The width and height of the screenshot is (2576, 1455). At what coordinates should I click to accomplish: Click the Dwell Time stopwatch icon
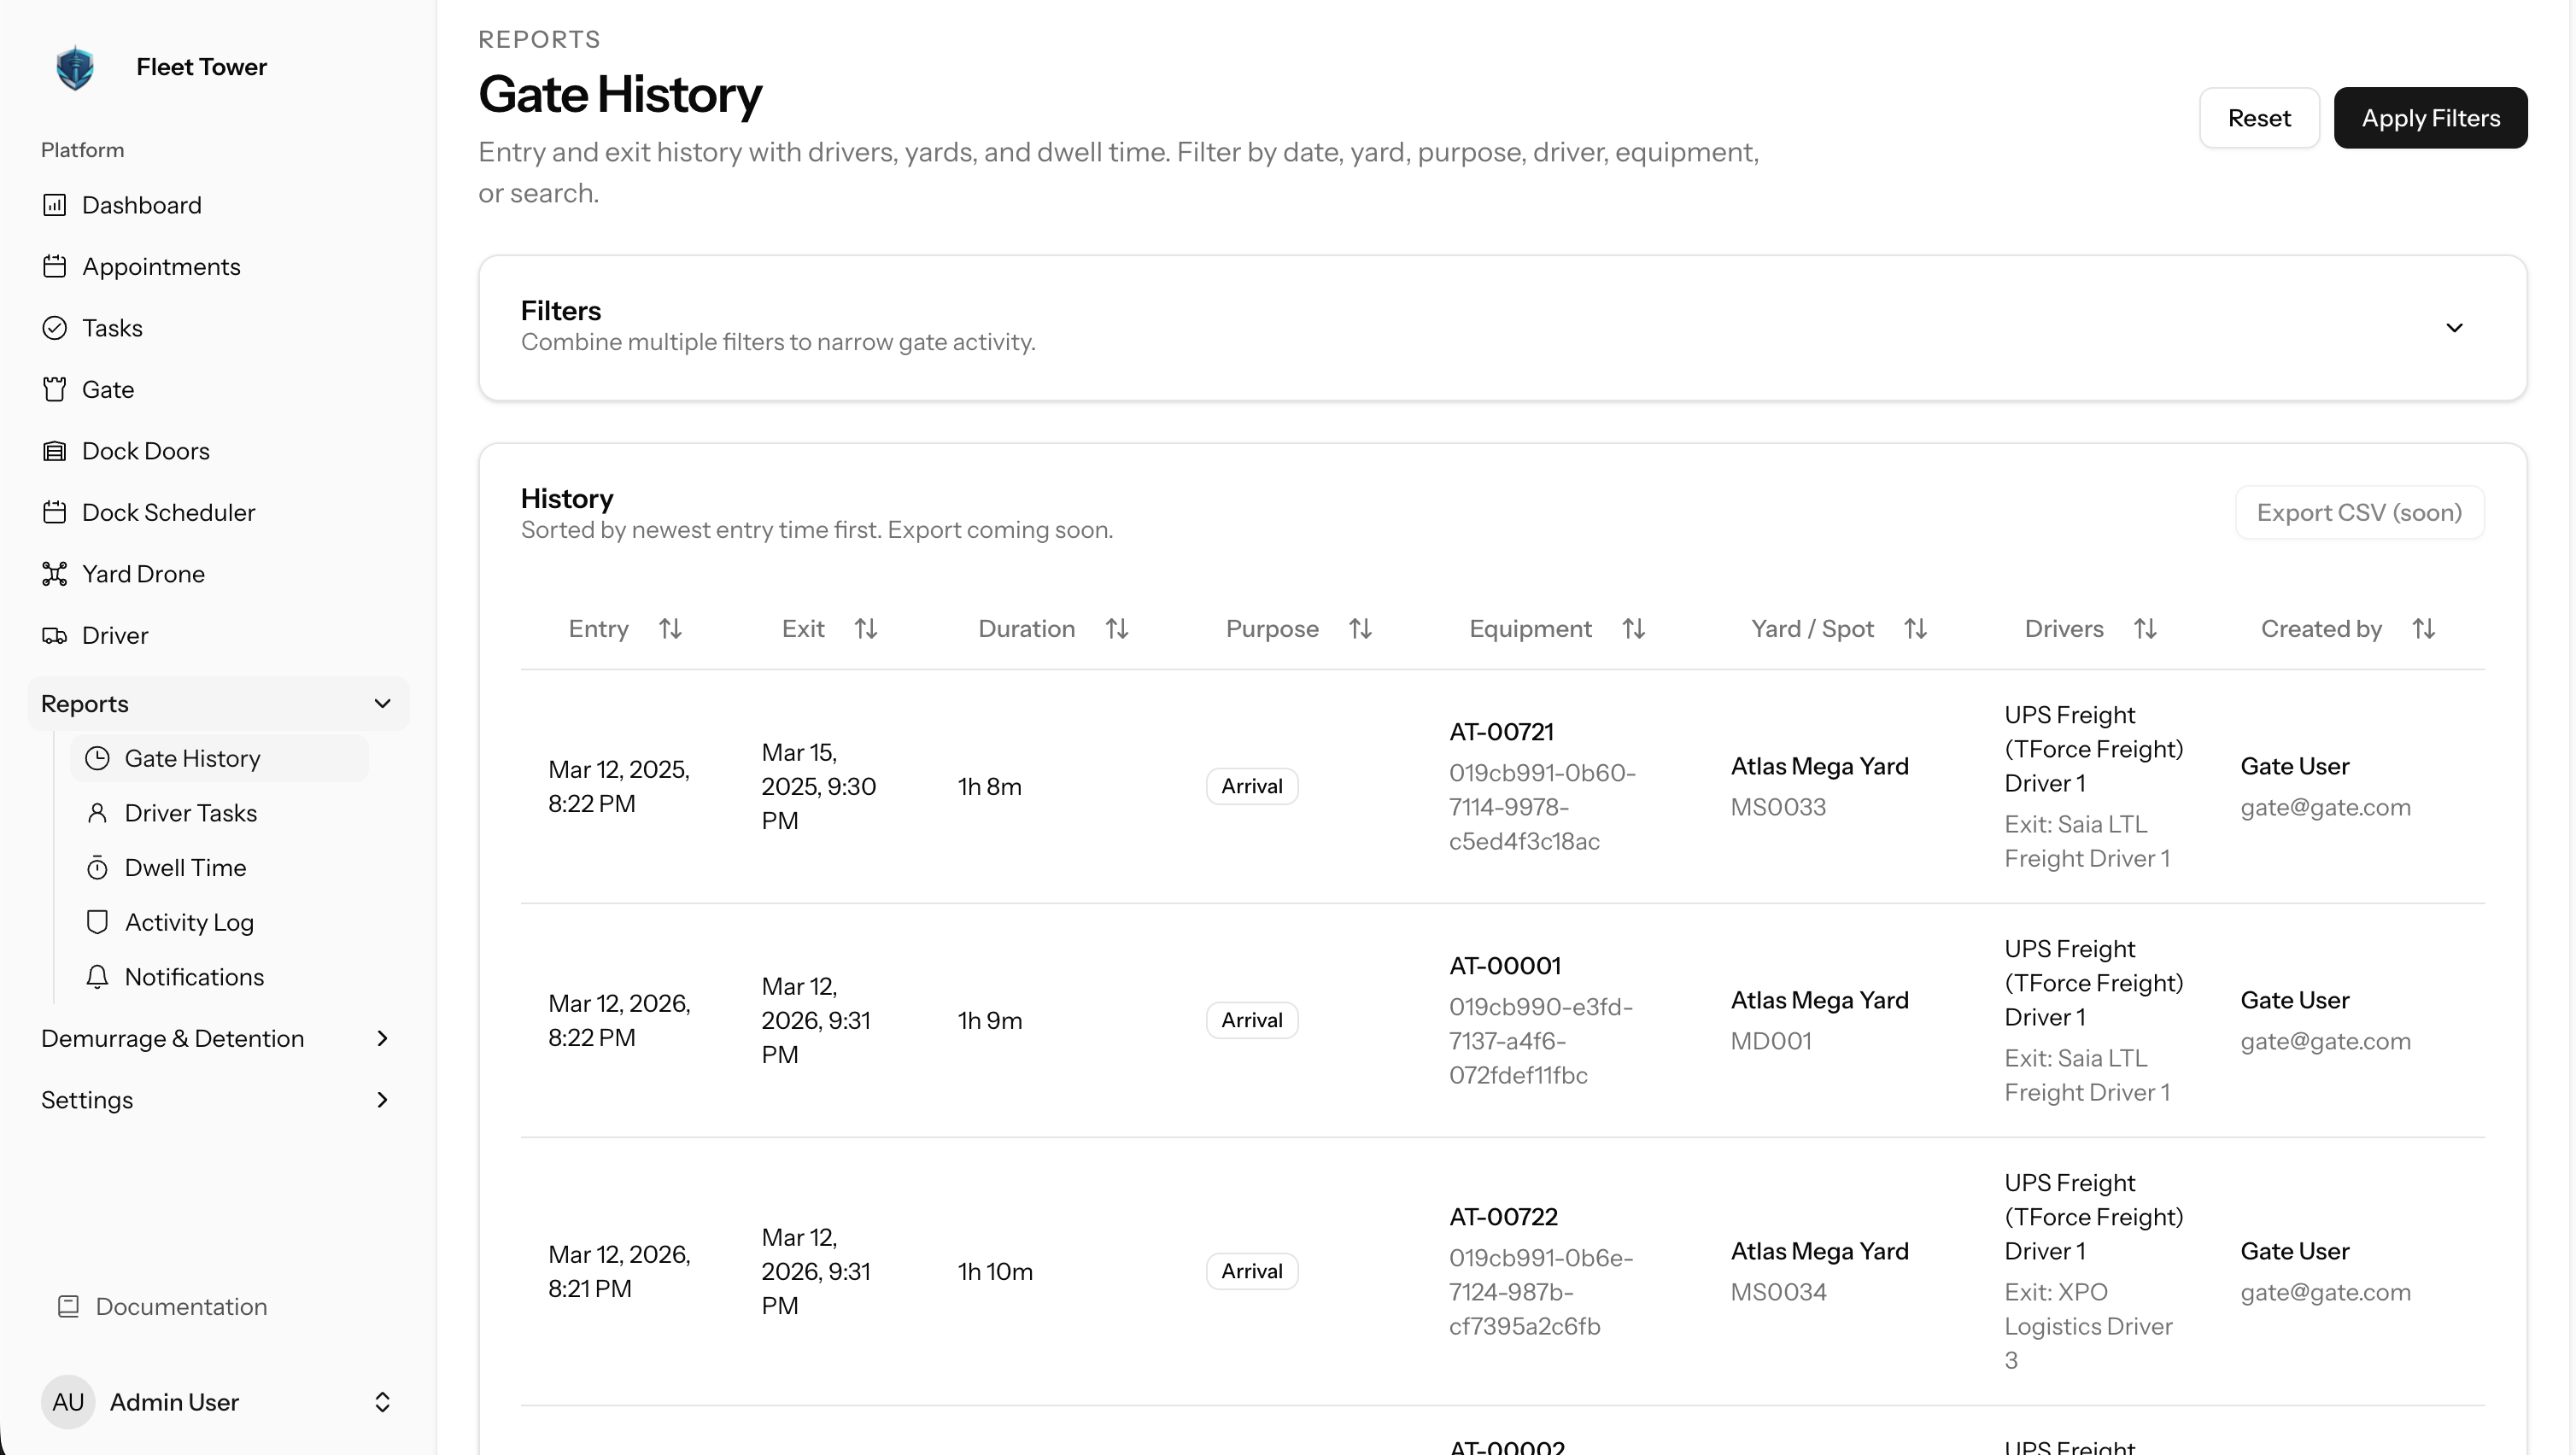point(97,868)
